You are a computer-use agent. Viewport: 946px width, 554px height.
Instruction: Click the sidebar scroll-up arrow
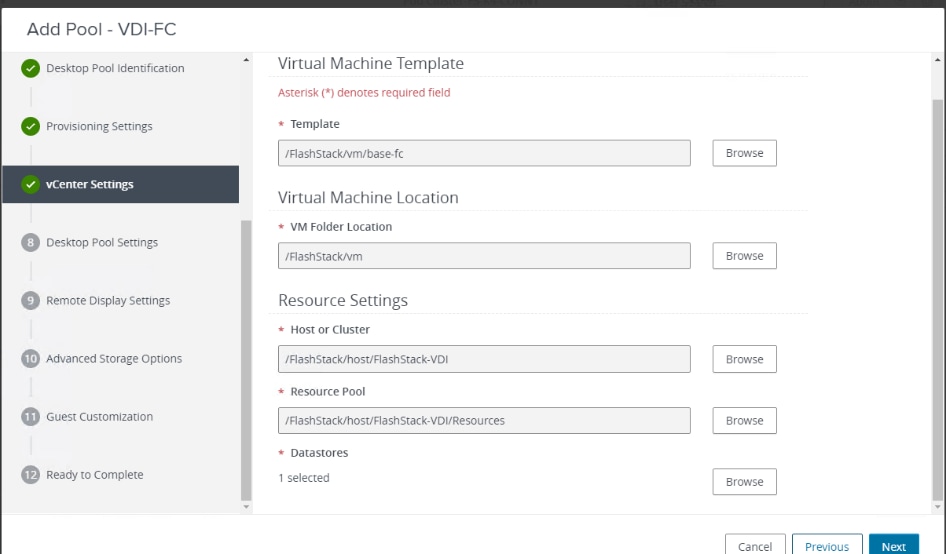coord(247,62)
